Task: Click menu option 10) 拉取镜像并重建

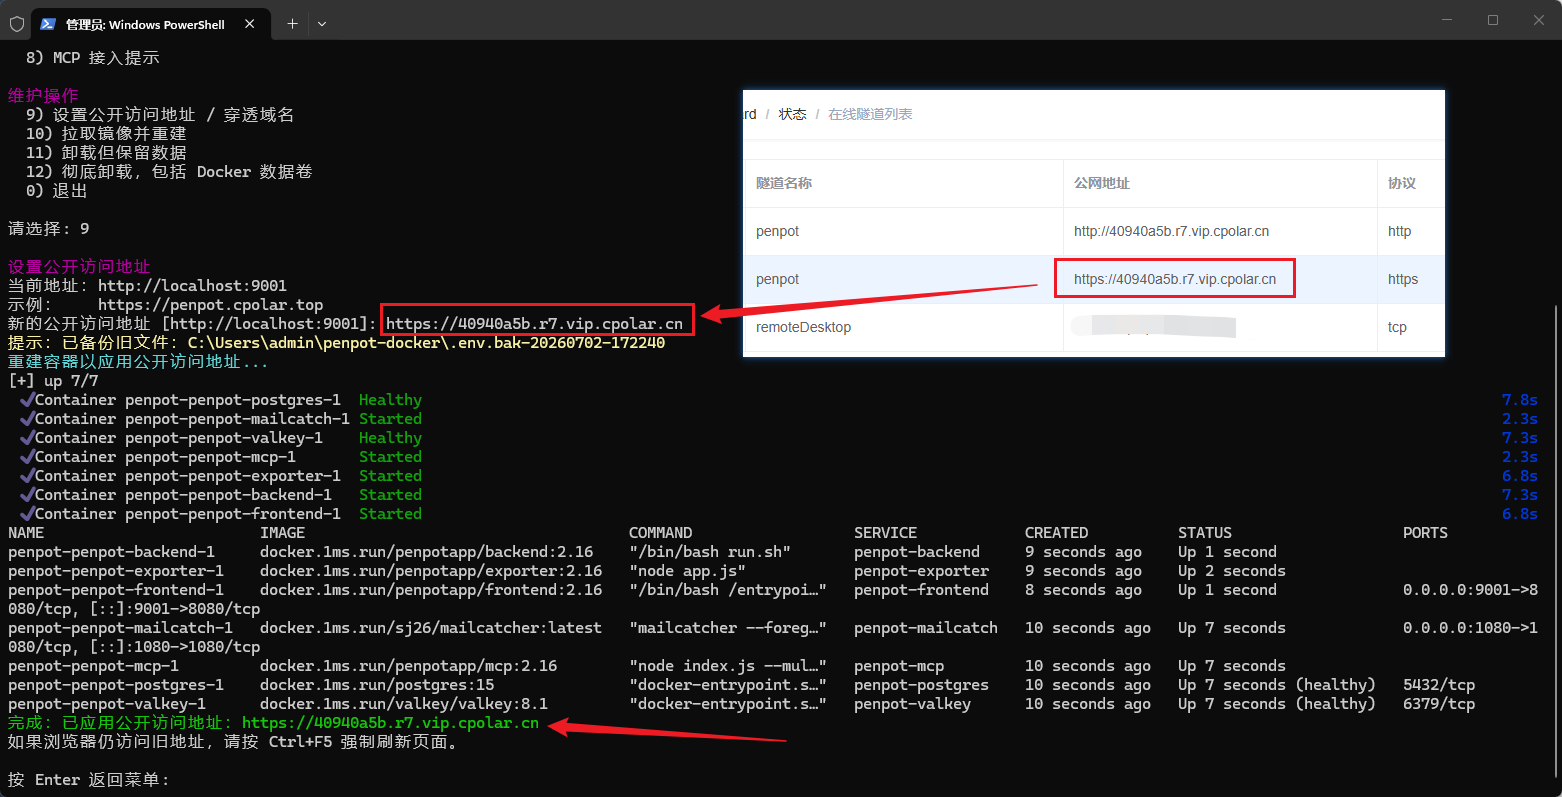Action: (106, 134)
